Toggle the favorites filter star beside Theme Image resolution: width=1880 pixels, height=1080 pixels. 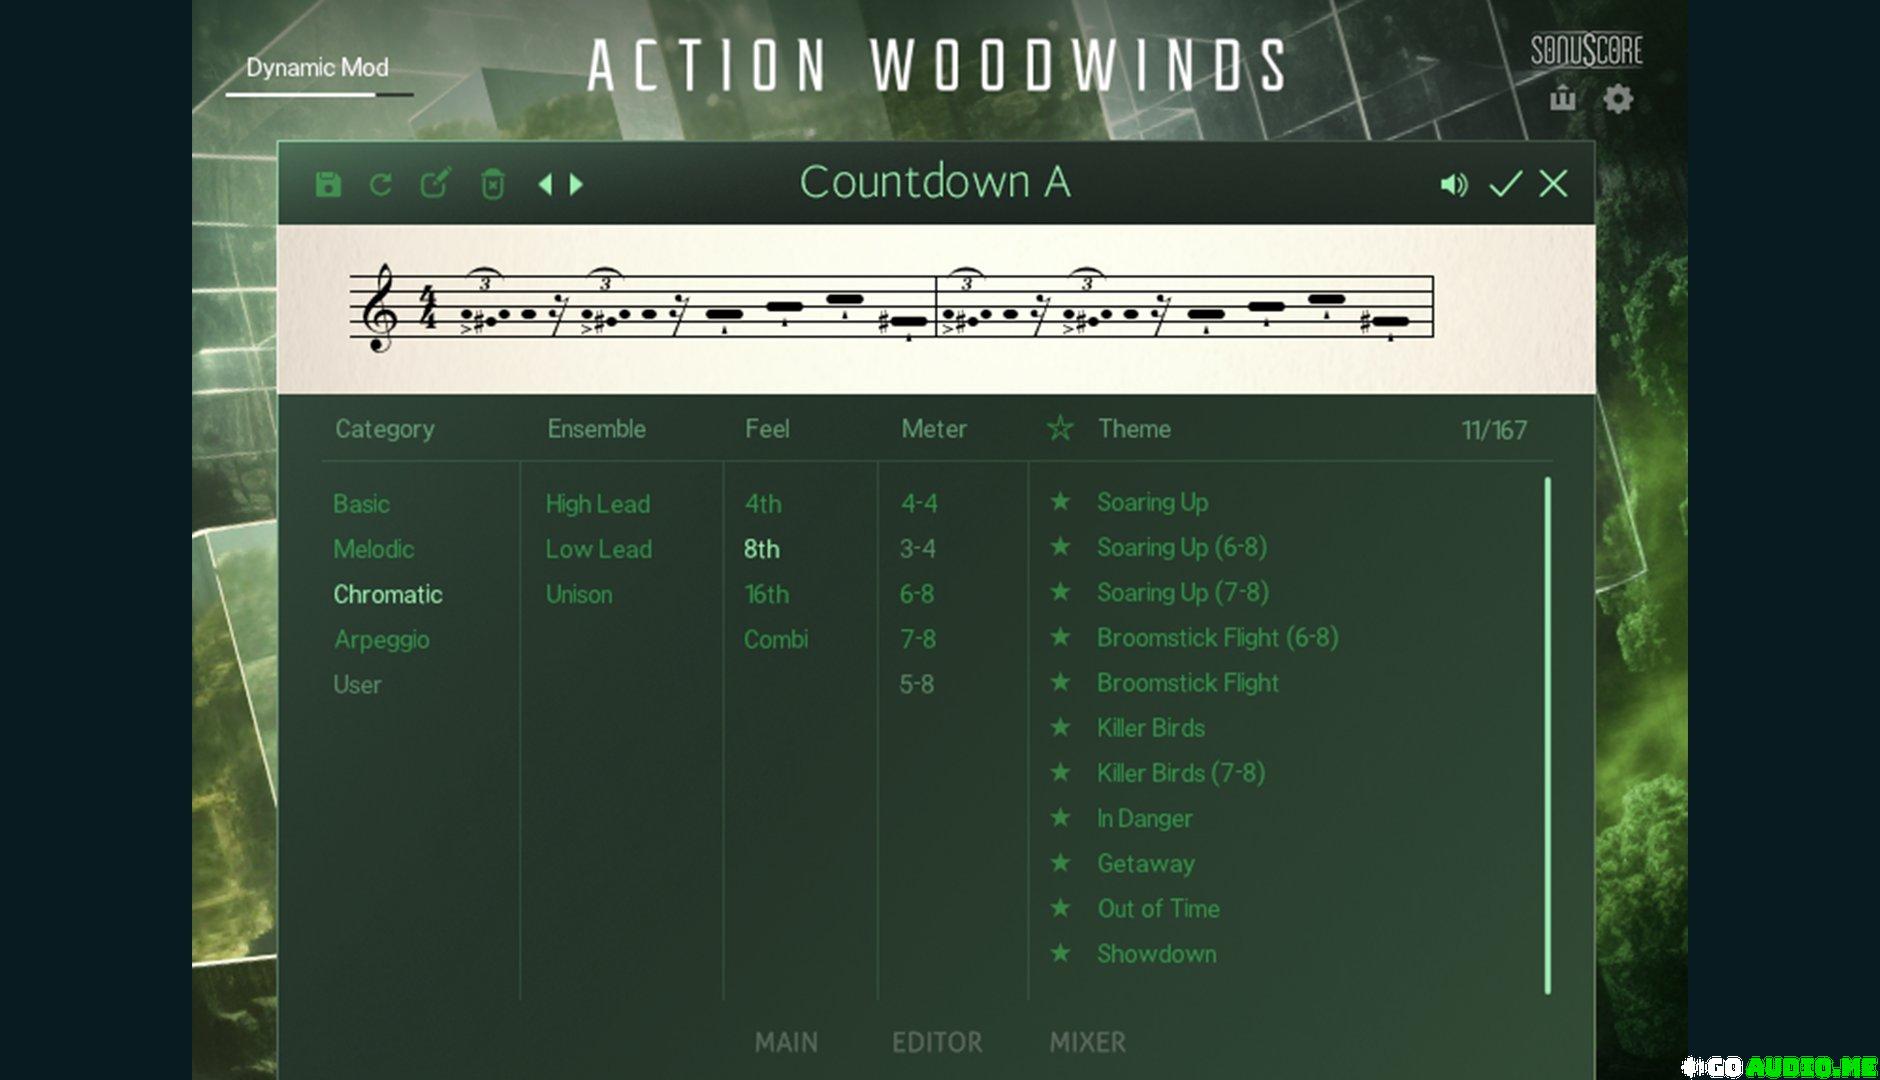coord(1060,428)
